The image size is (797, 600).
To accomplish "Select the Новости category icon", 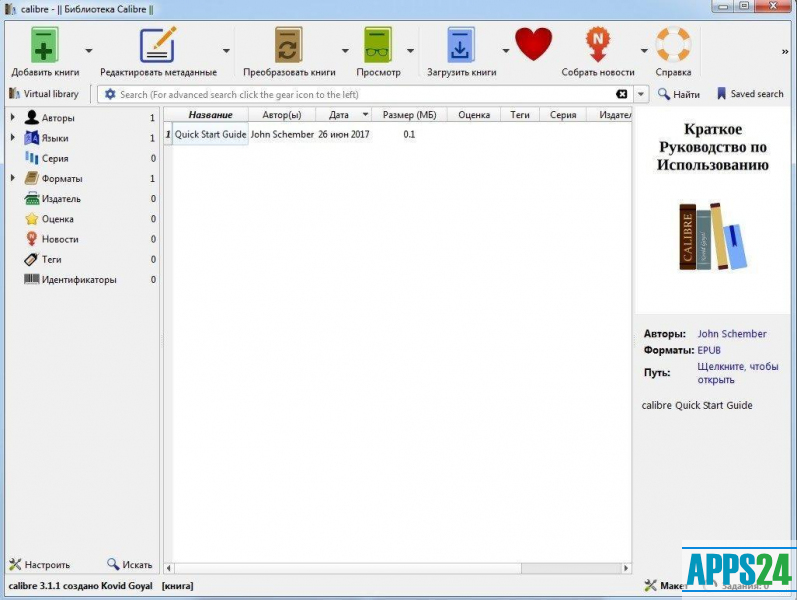I will click(x=32, y=238).
